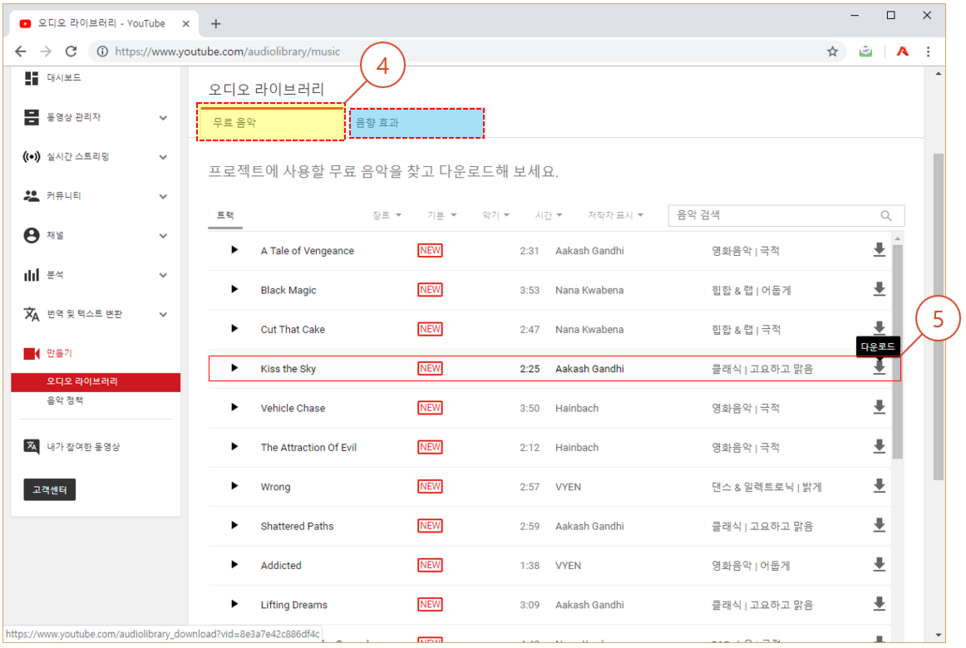Viewport: 966px width, 648px height.
Task: Play the track Shattered Paths
Action: tap(234, 525)
